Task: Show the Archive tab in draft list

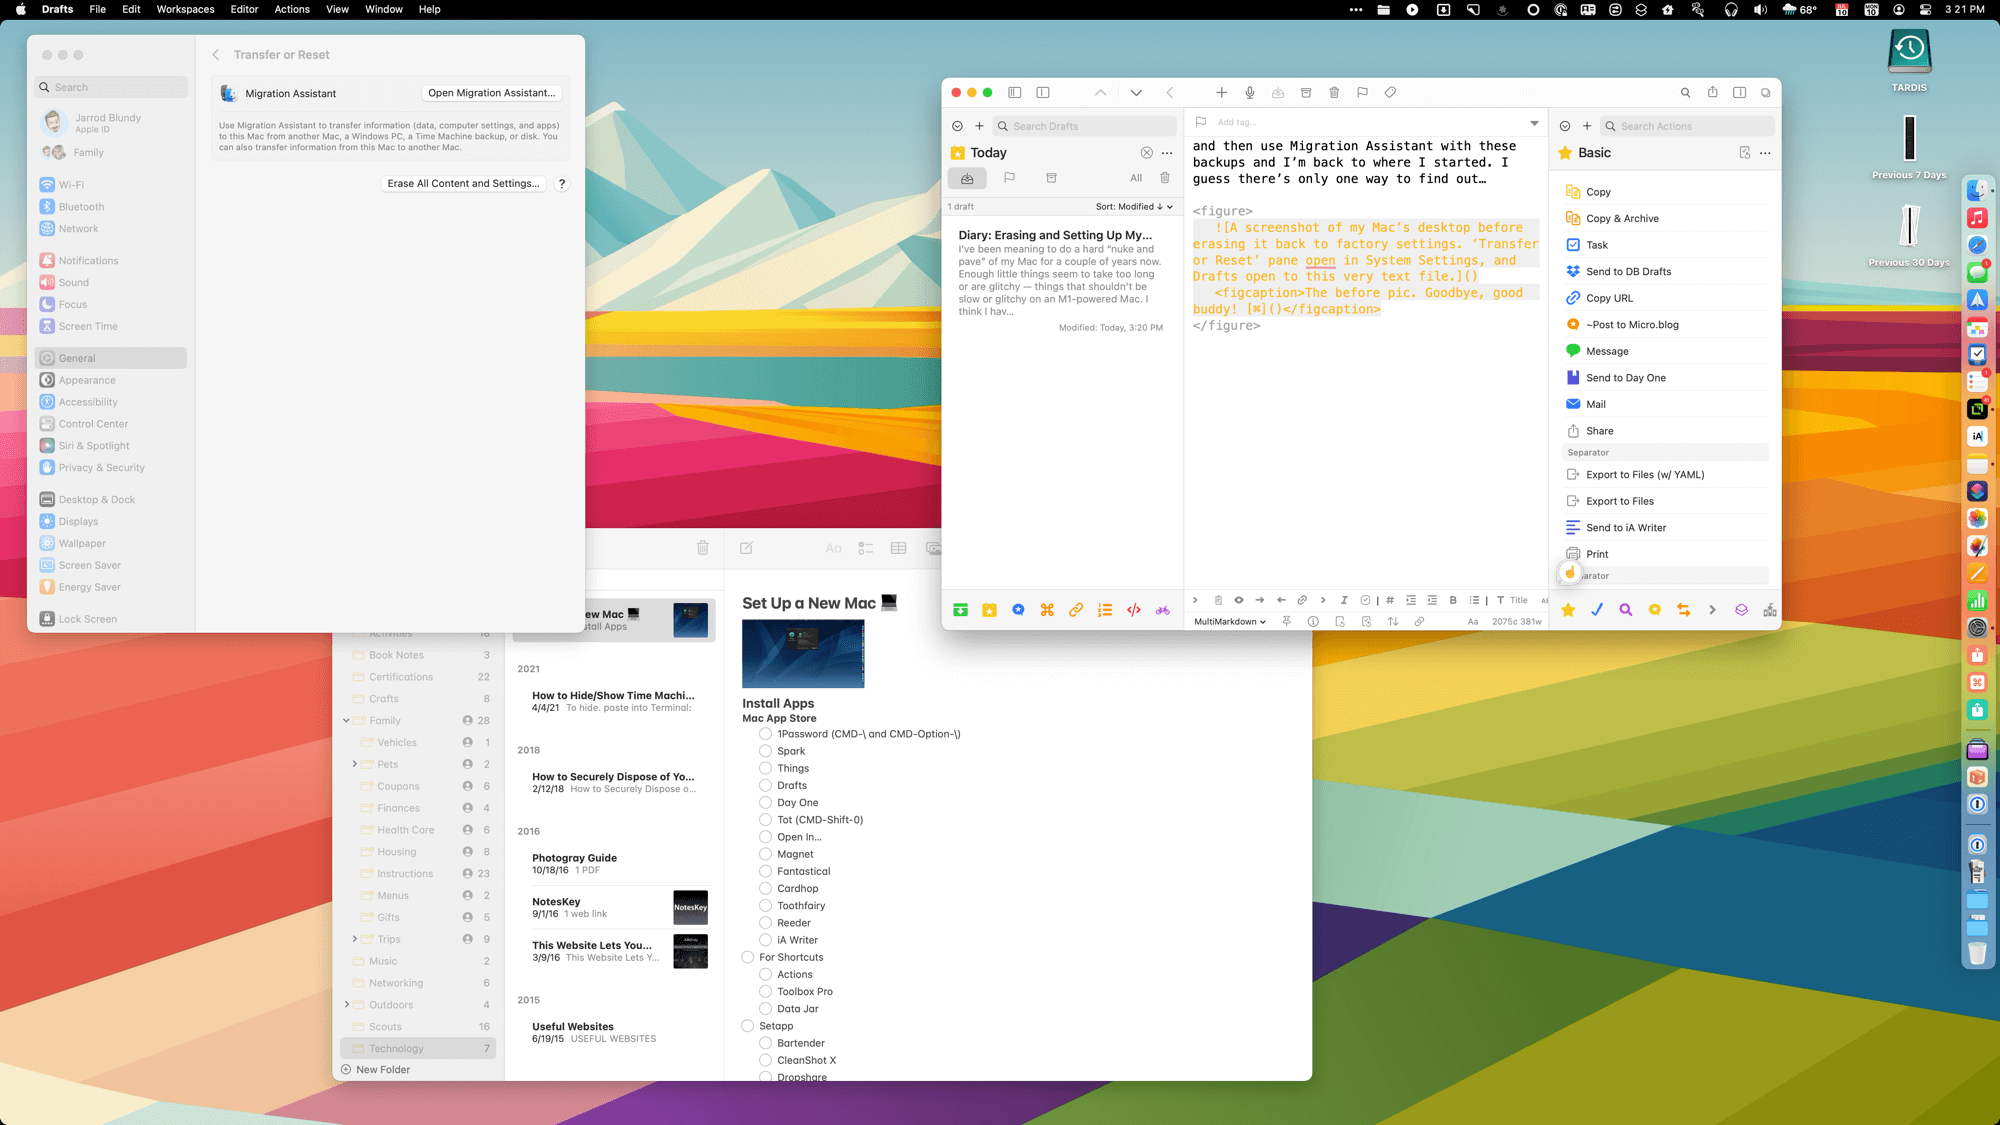Action: pos(1051,178)
